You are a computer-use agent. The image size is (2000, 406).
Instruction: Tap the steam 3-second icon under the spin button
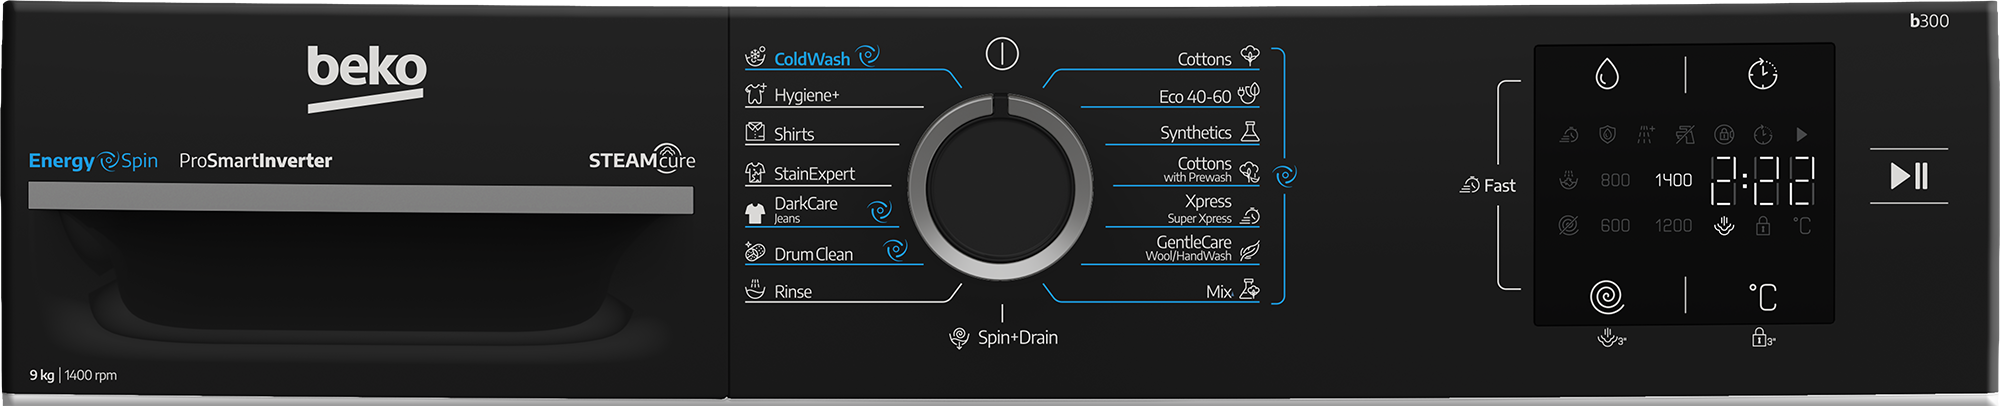click(1611, 338)
